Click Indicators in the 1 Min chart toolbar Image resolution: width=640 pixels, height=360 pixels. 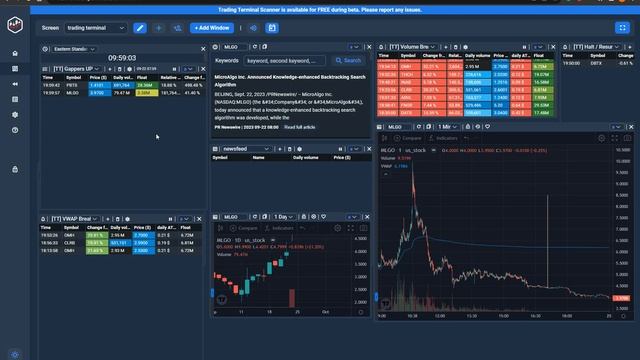pyautogui.click(x=442, y=138)
